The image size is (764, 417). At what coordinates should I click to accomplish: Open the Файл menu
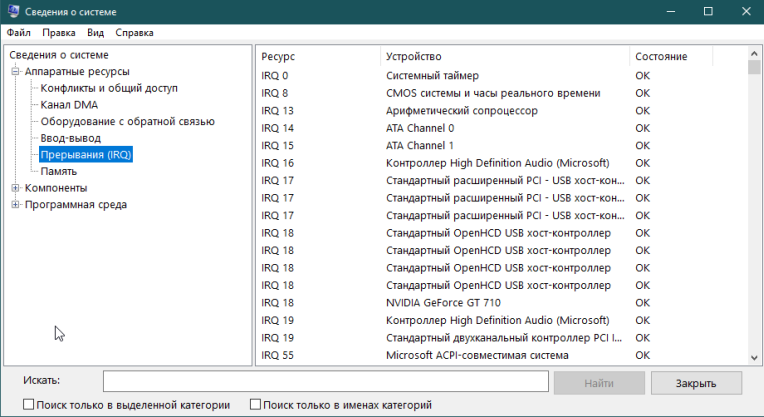tap(17, 32)
